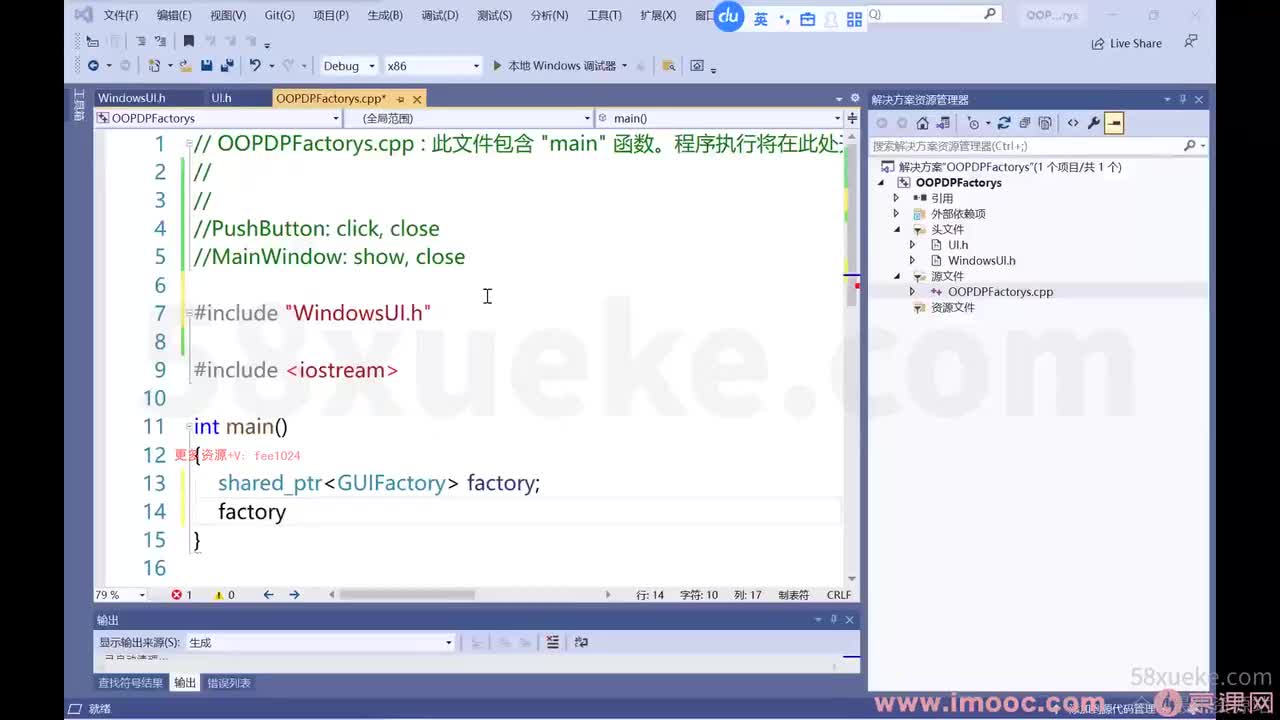Image resolution: width=1280 pixels, height=720 pixels.
Task: Click Solution Explorer pending changes filter icon
Action: pyautogui.click(x=972, y=123)
